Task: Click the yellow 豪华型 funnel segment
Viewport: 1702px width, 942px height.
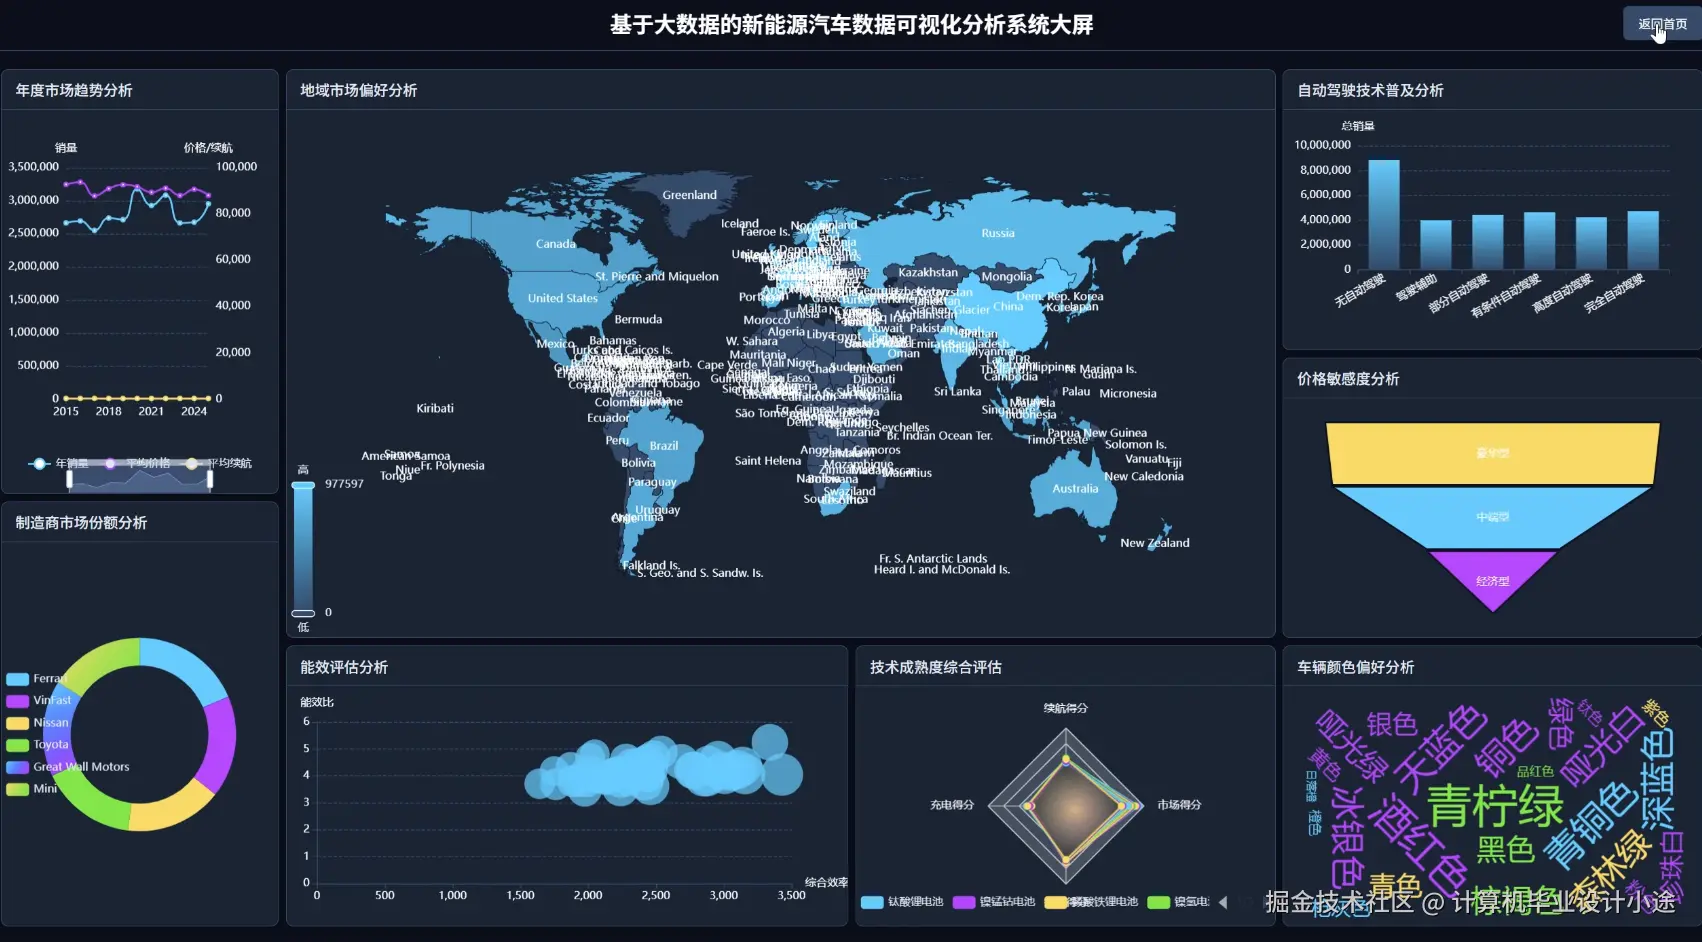Action: click(x=1492, y=453)
